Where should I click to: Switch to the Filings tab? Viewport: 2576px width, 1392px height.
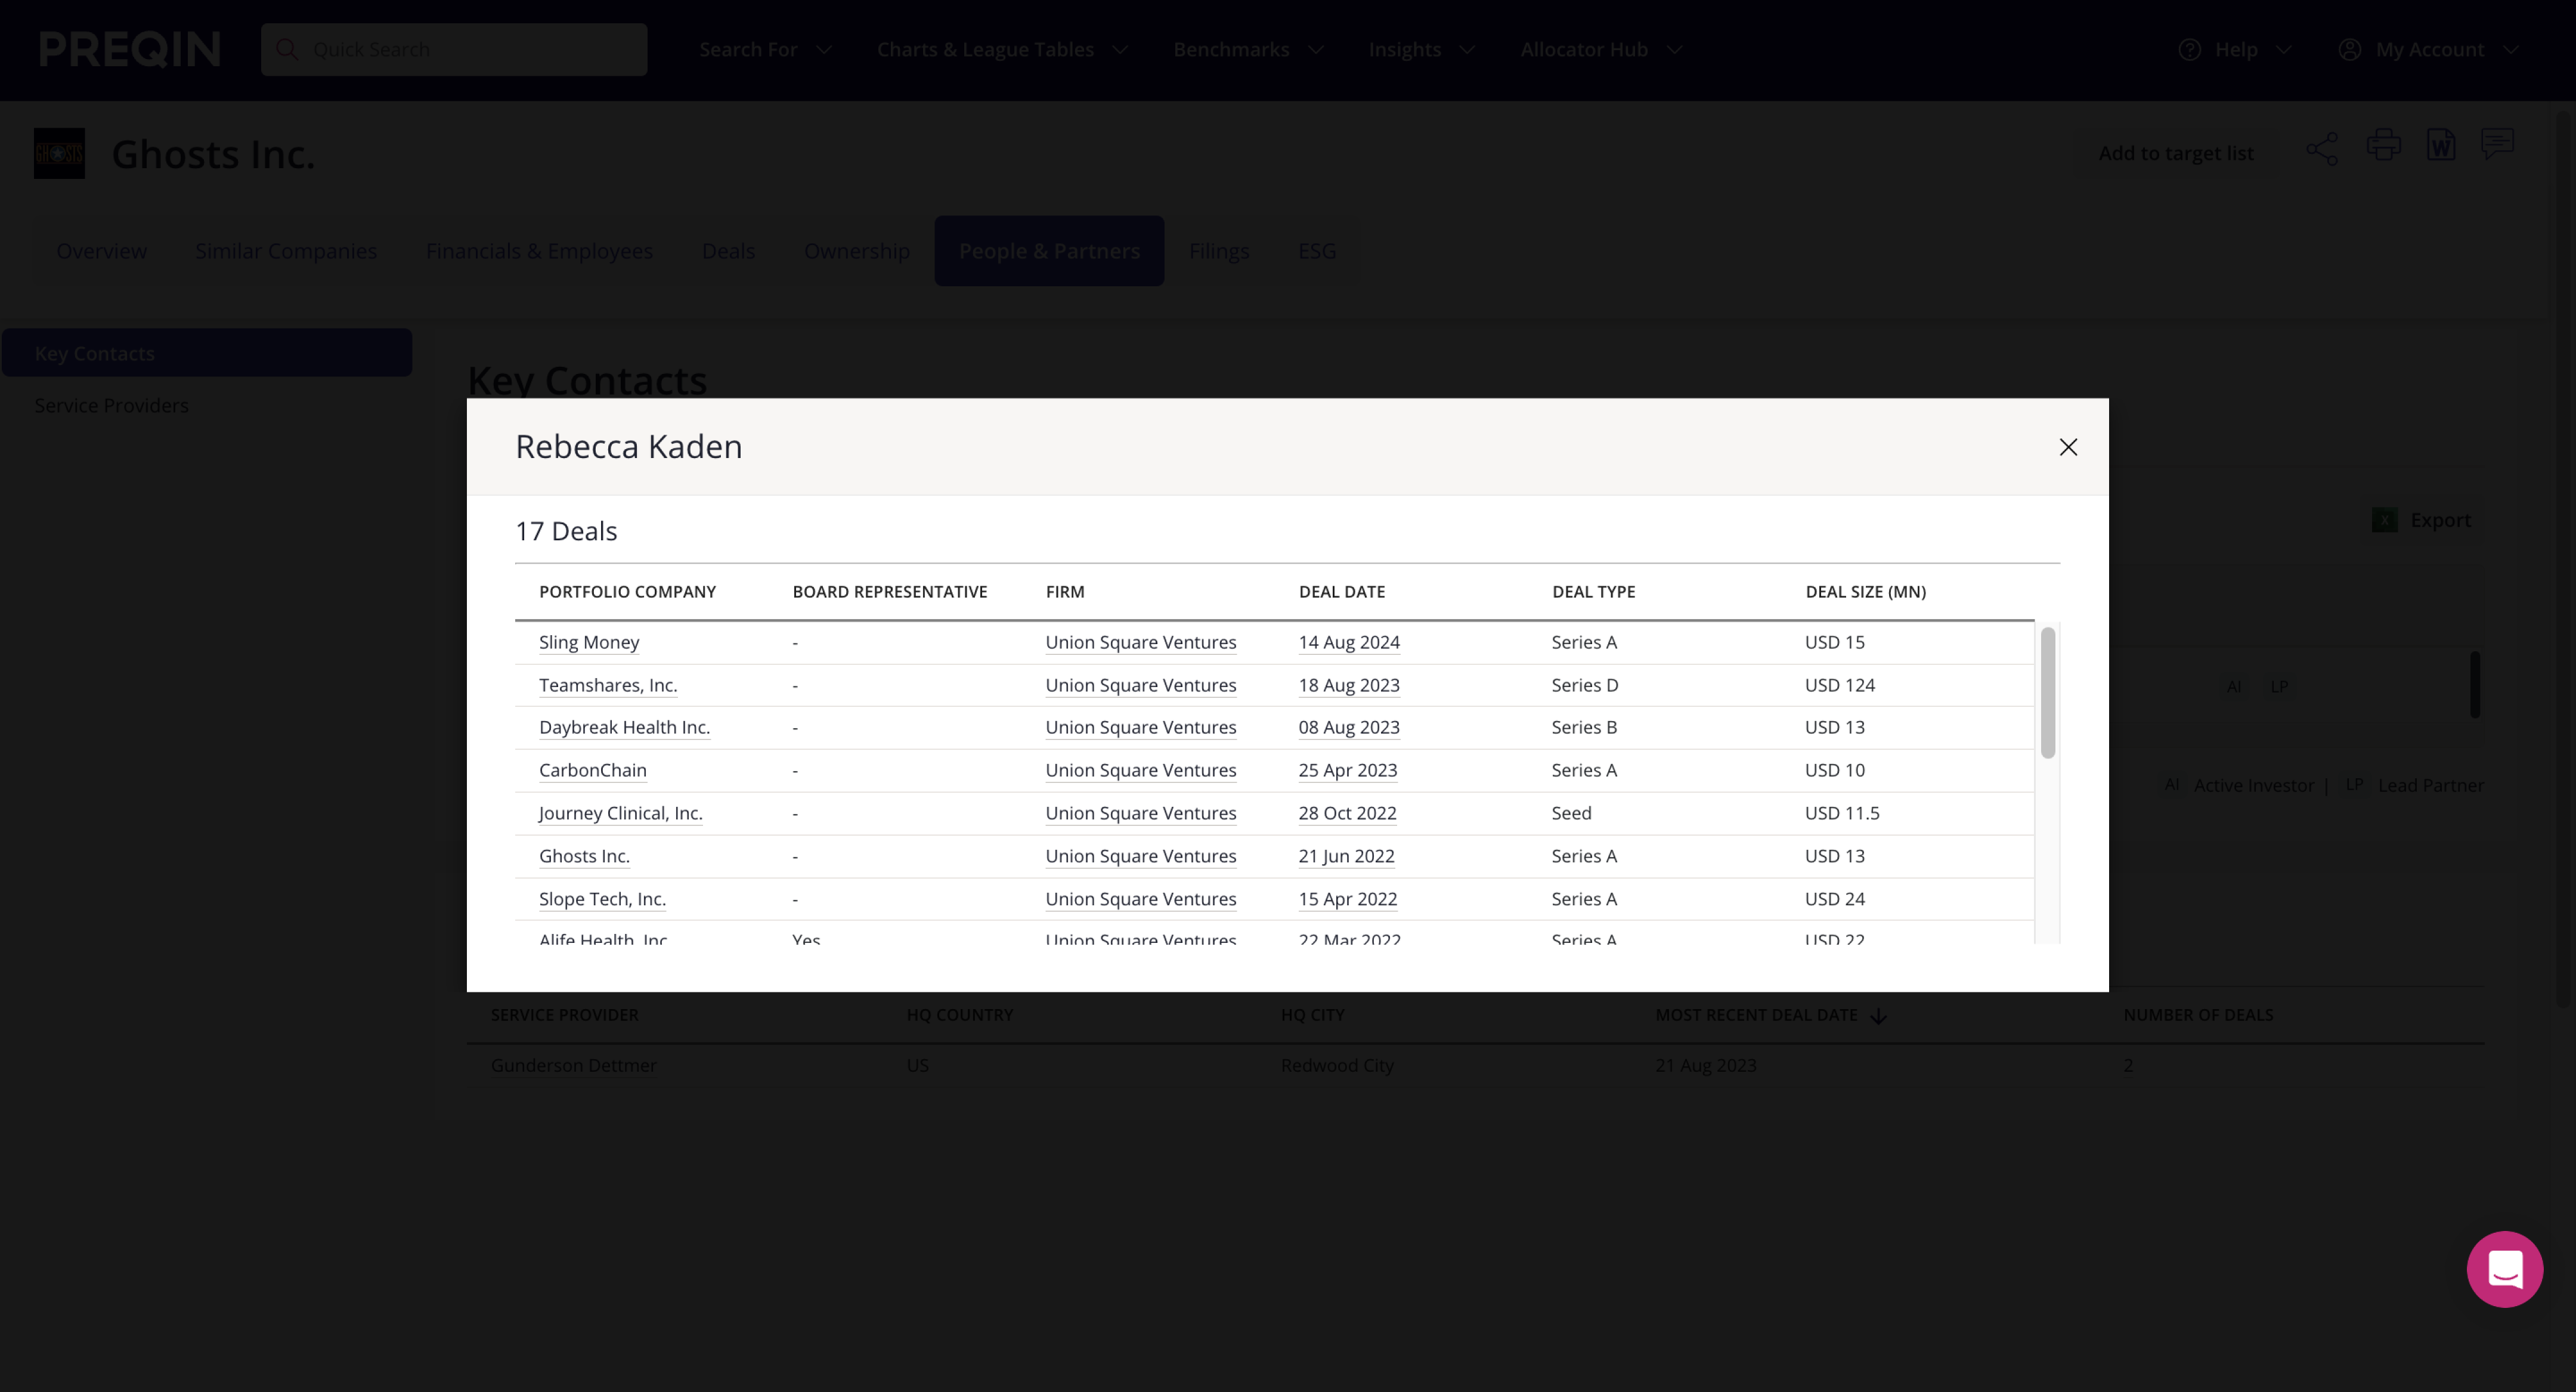tap(1219, 251)
